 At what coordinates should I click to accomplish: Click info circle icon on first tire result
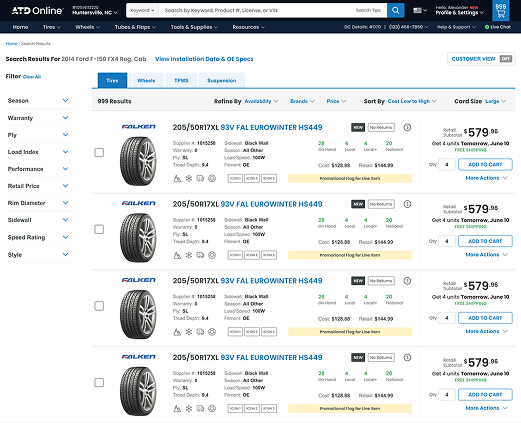point(407,127)
